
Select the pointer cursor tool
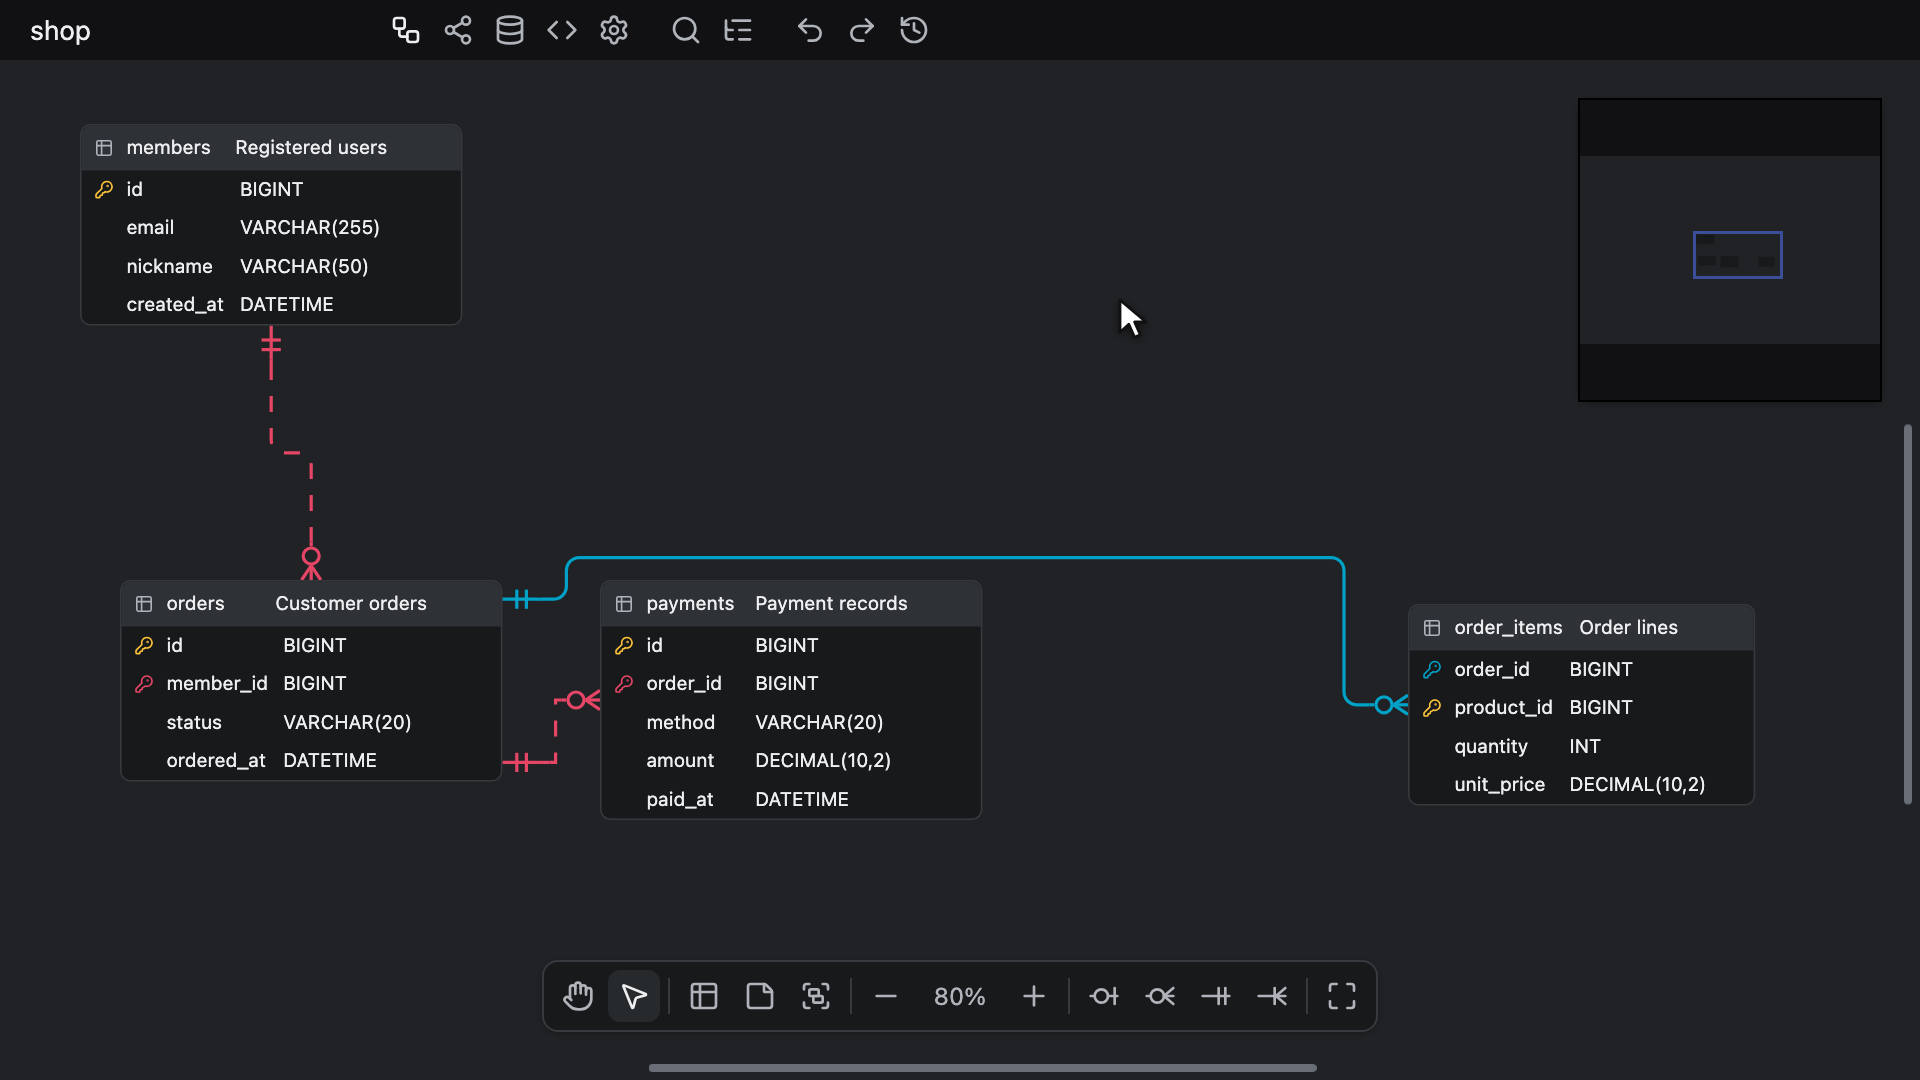tap(634, 996)
